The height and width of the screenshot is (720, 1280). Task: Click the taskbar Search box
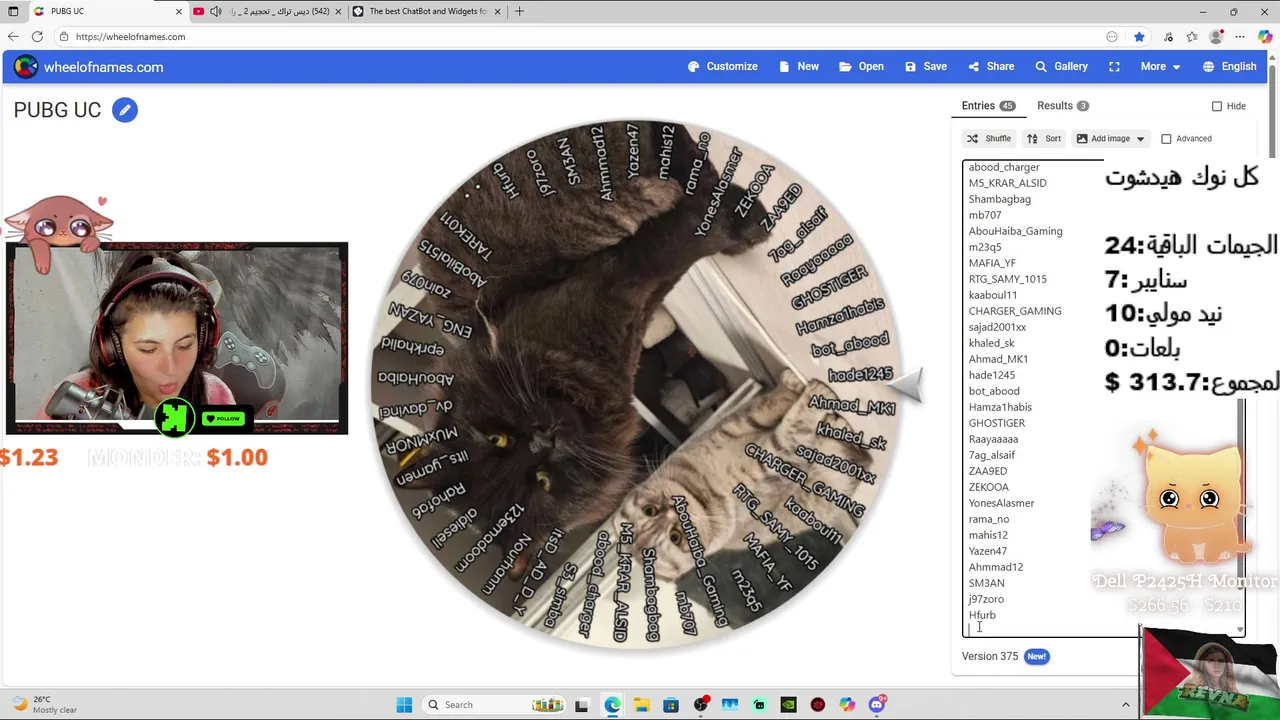click(x=495, y=705)
